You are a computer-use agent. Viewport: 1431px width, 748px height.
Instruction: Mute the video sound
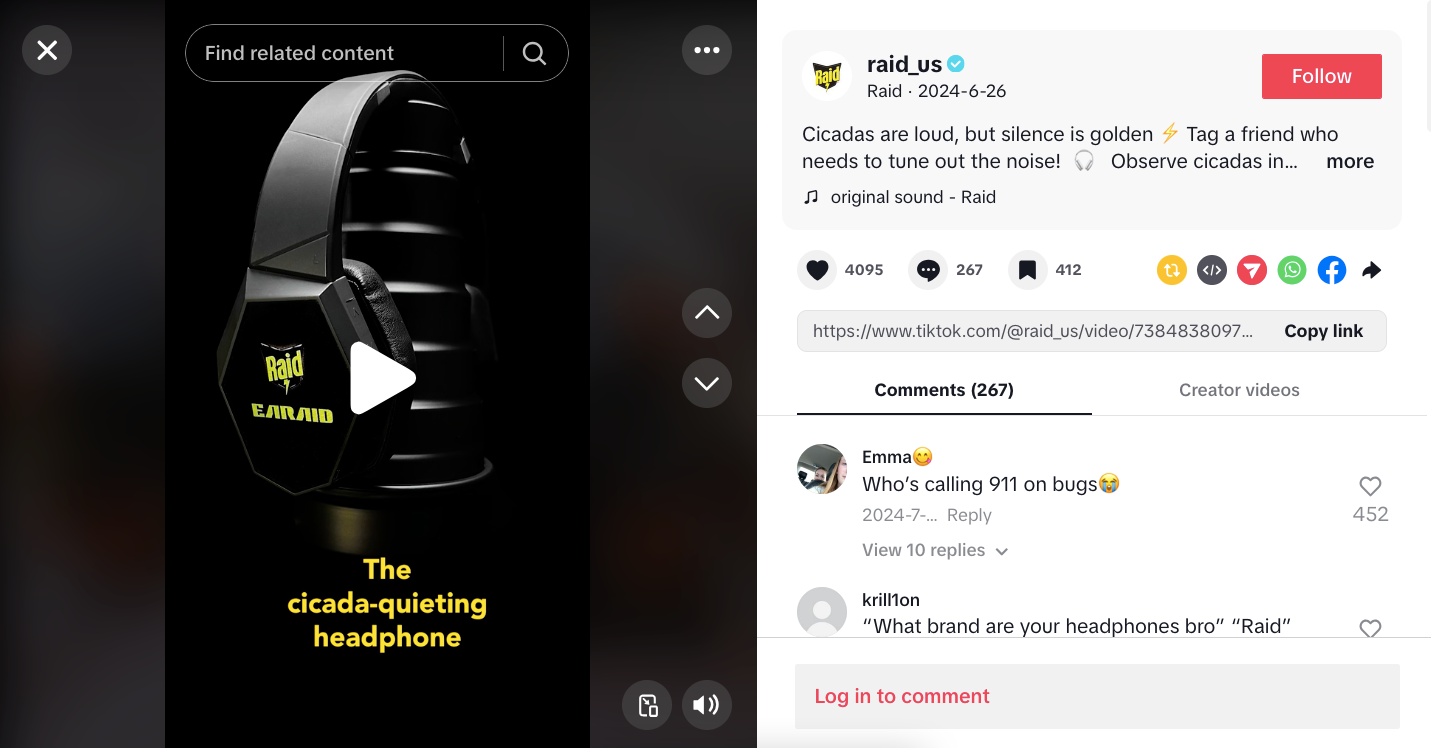point(707,705)
